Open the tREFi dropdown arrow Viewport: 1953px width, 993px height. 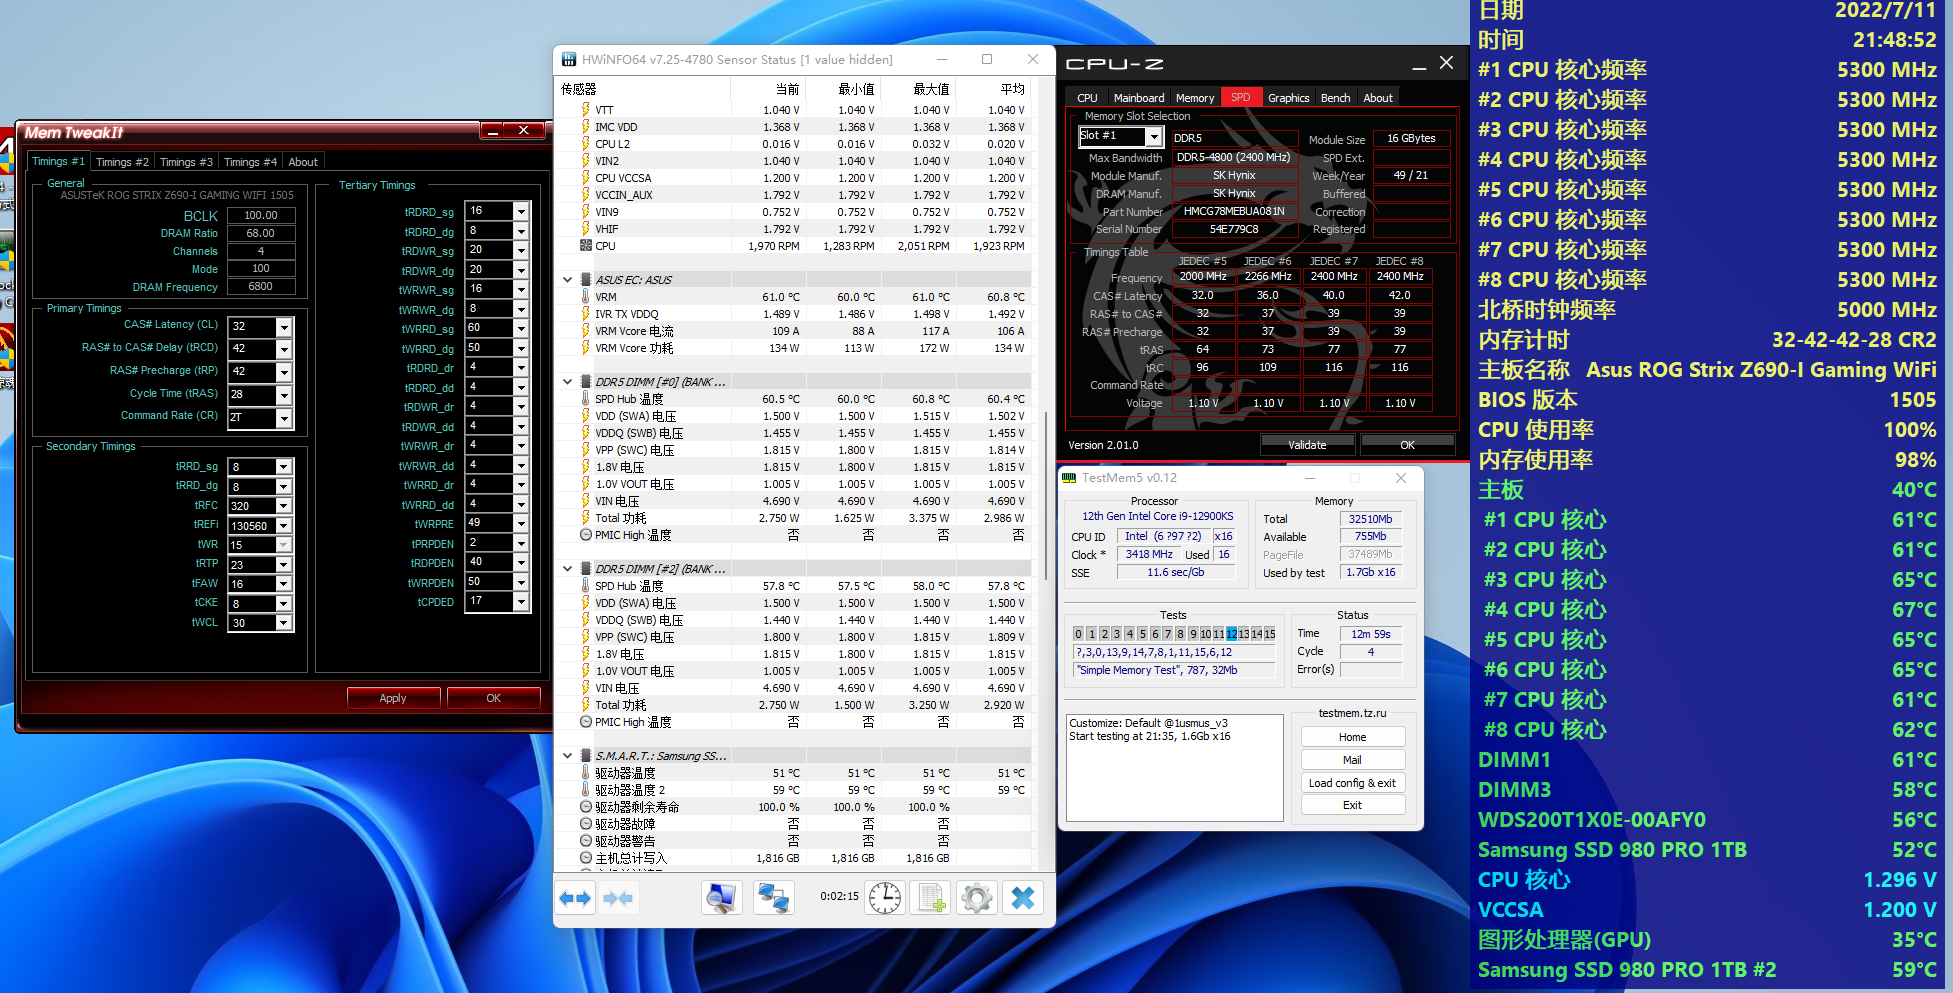click(284, 526)
